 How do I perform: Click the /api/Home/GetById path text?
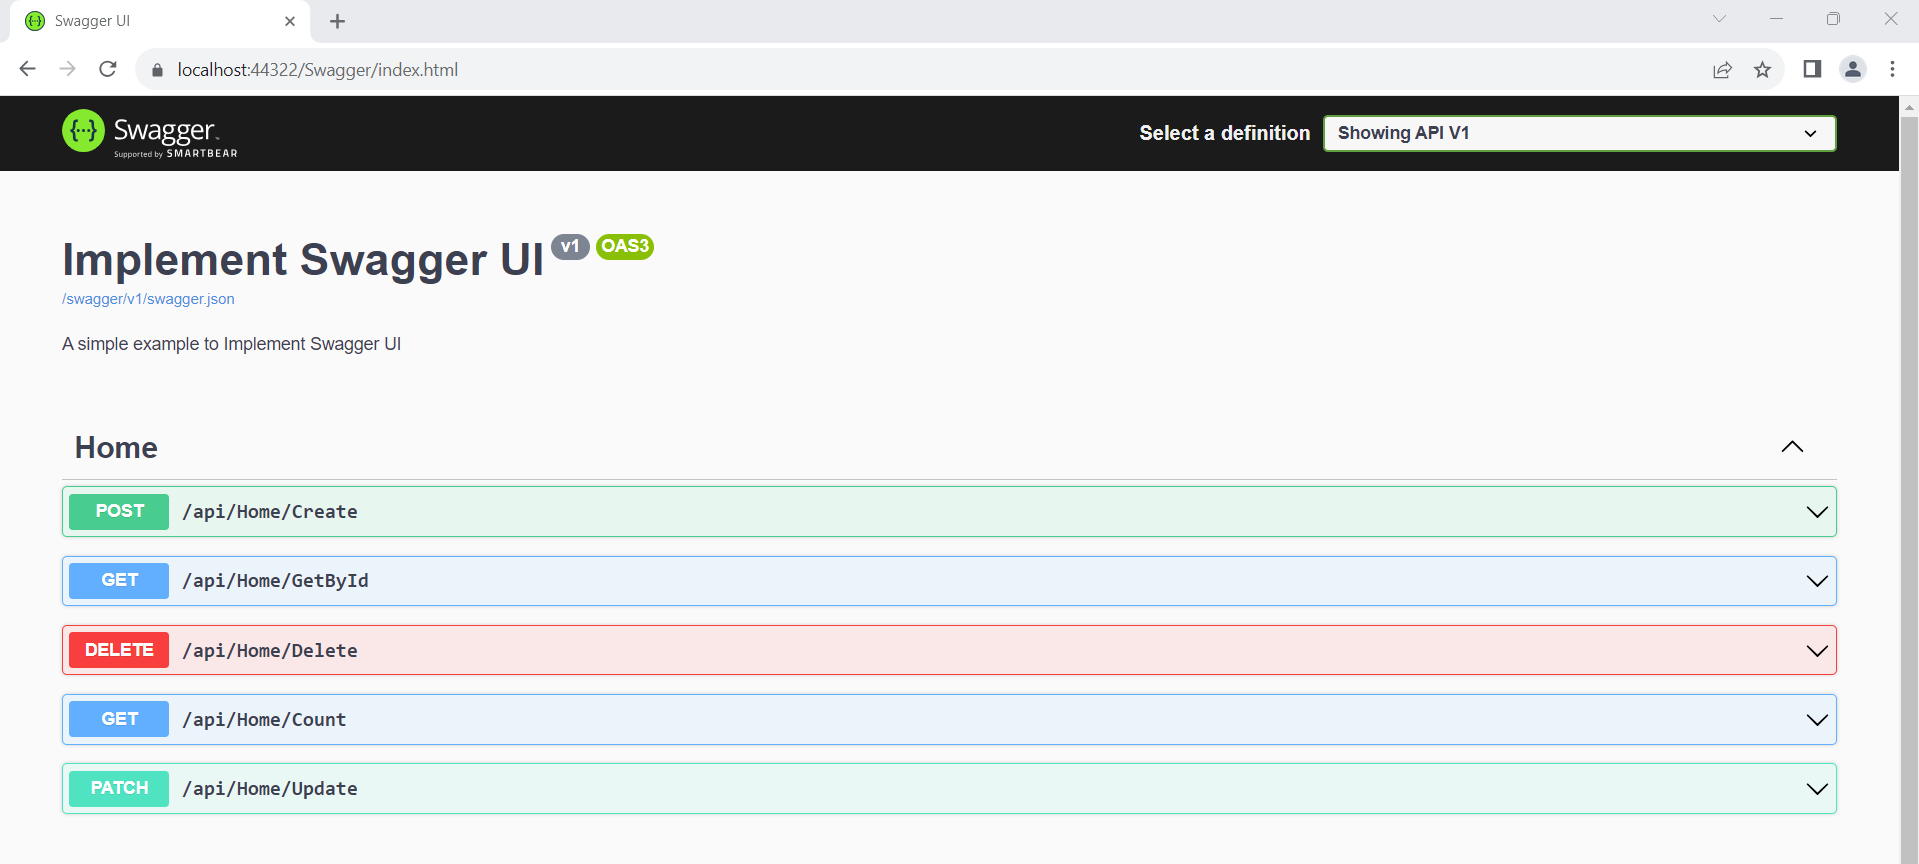(x=275, y=581)
